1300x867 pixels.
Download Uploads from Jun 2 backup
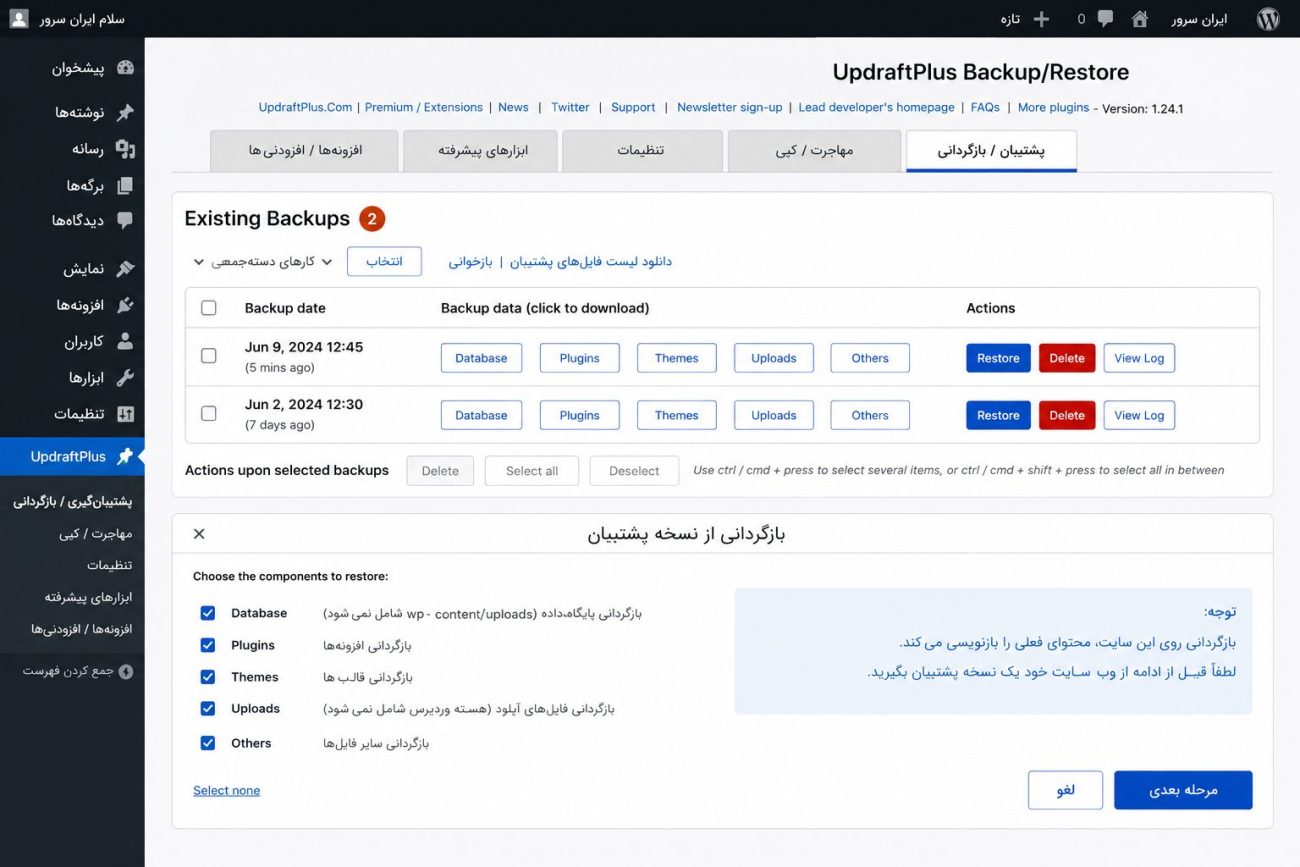click(x=774, y=415)
